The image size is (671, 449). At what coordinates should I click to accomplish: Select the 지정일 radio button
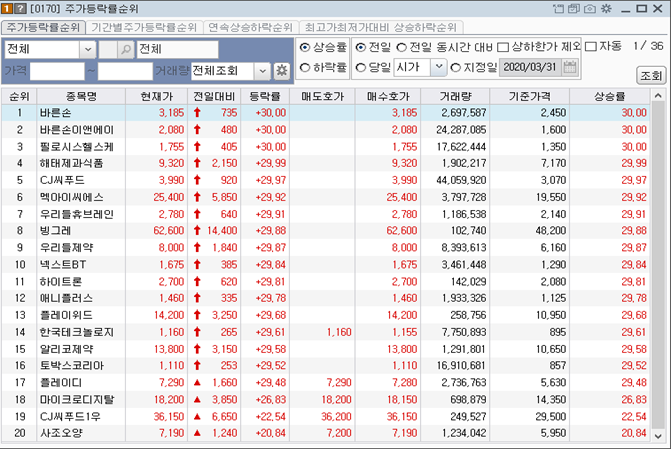click(x=456, y=68)
